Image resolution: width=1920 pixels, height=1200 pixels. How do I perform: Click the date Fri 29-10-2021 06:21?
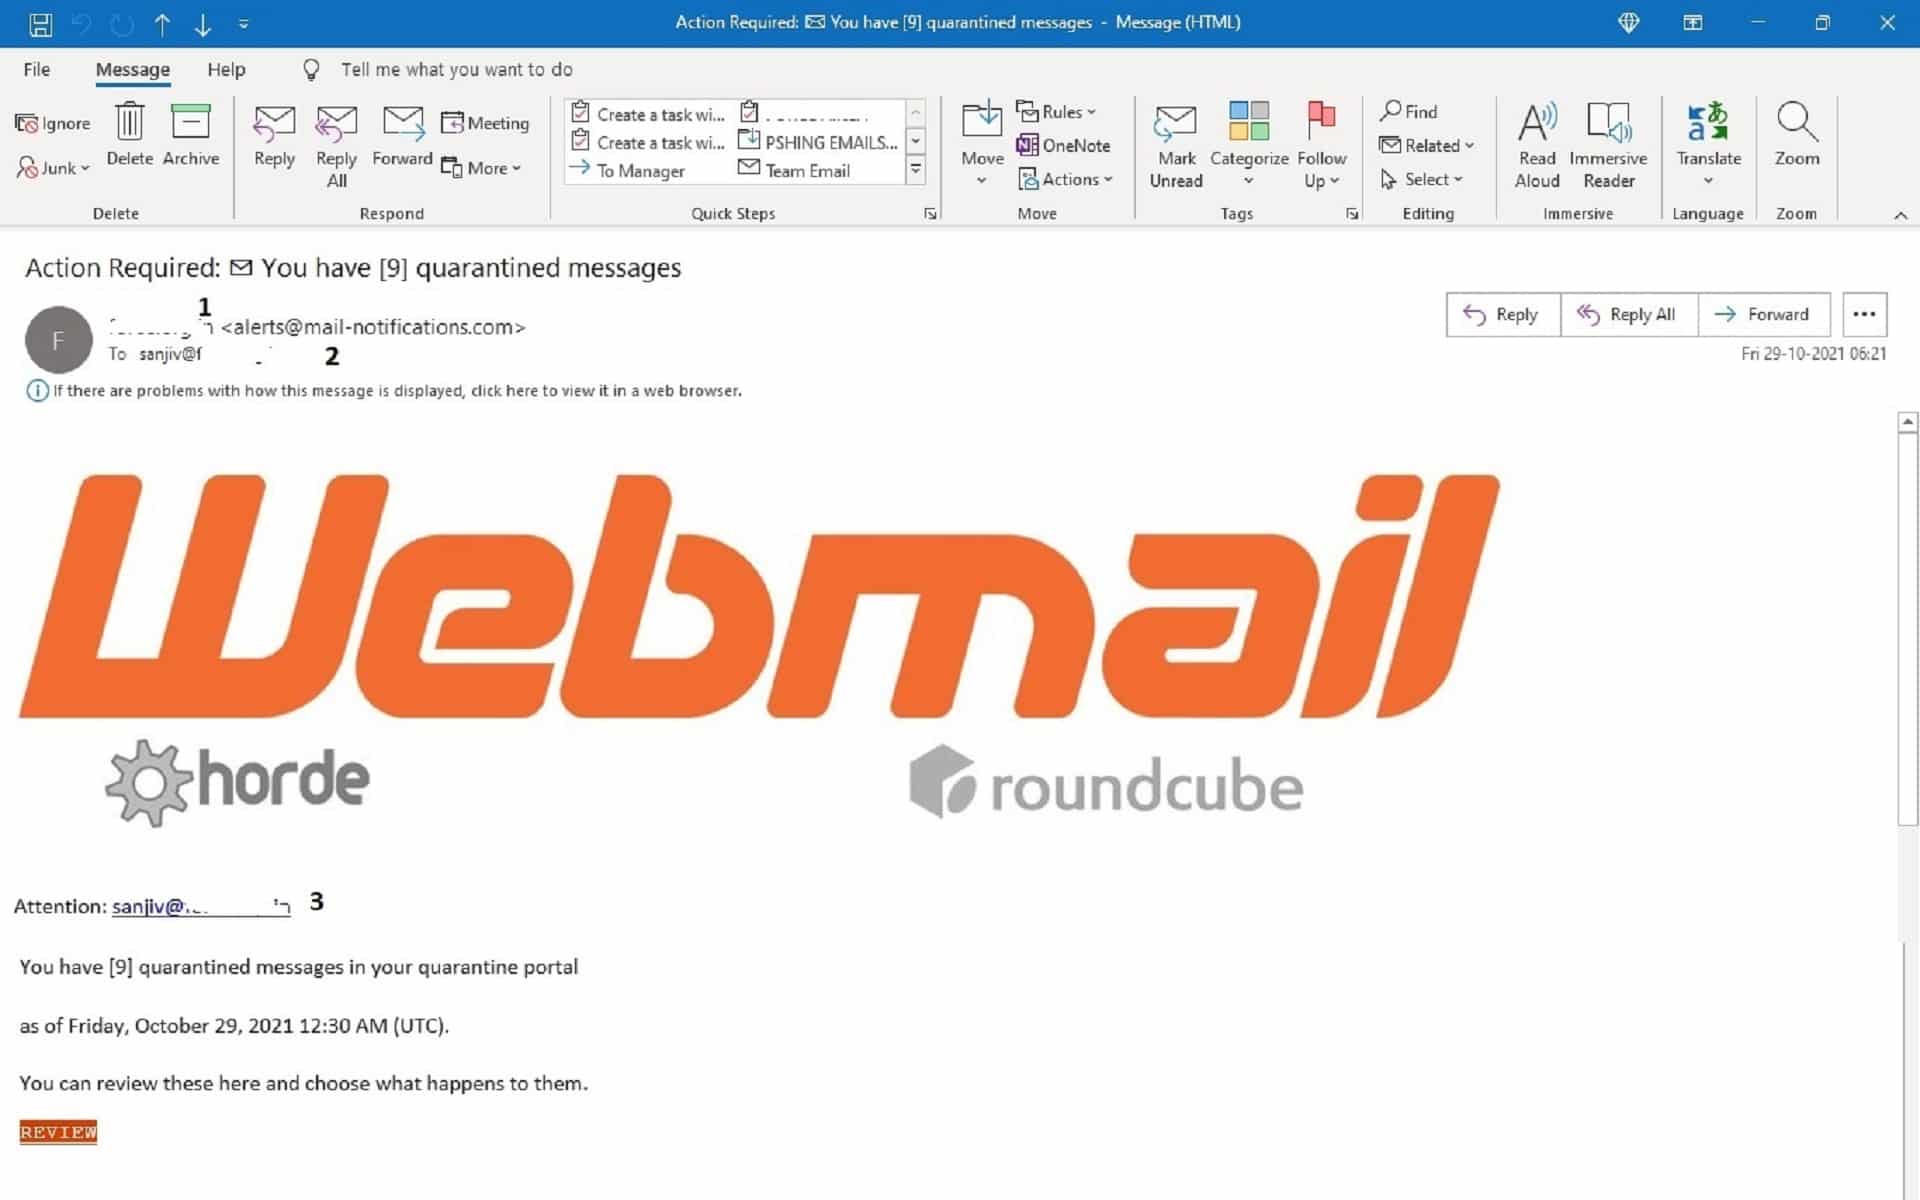click(x=1813, y=354)
